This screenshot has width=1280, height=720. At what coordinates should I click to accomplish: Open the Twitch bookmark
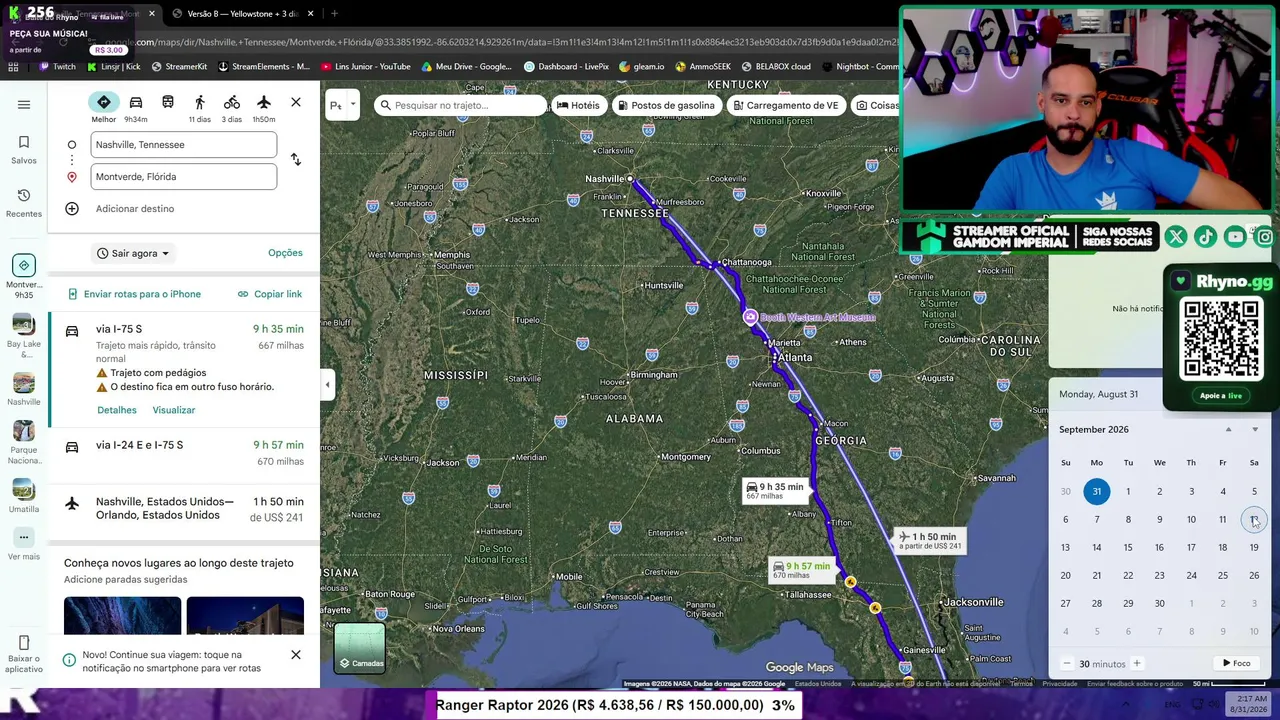tap(57, 67)
